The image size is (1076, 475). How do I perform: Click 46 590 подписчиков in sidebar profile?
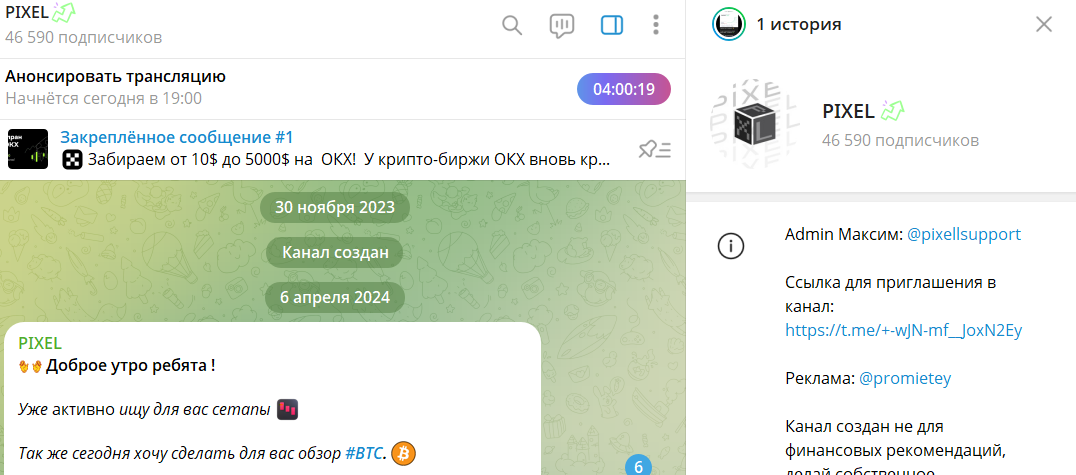click(x=900, y=141)
